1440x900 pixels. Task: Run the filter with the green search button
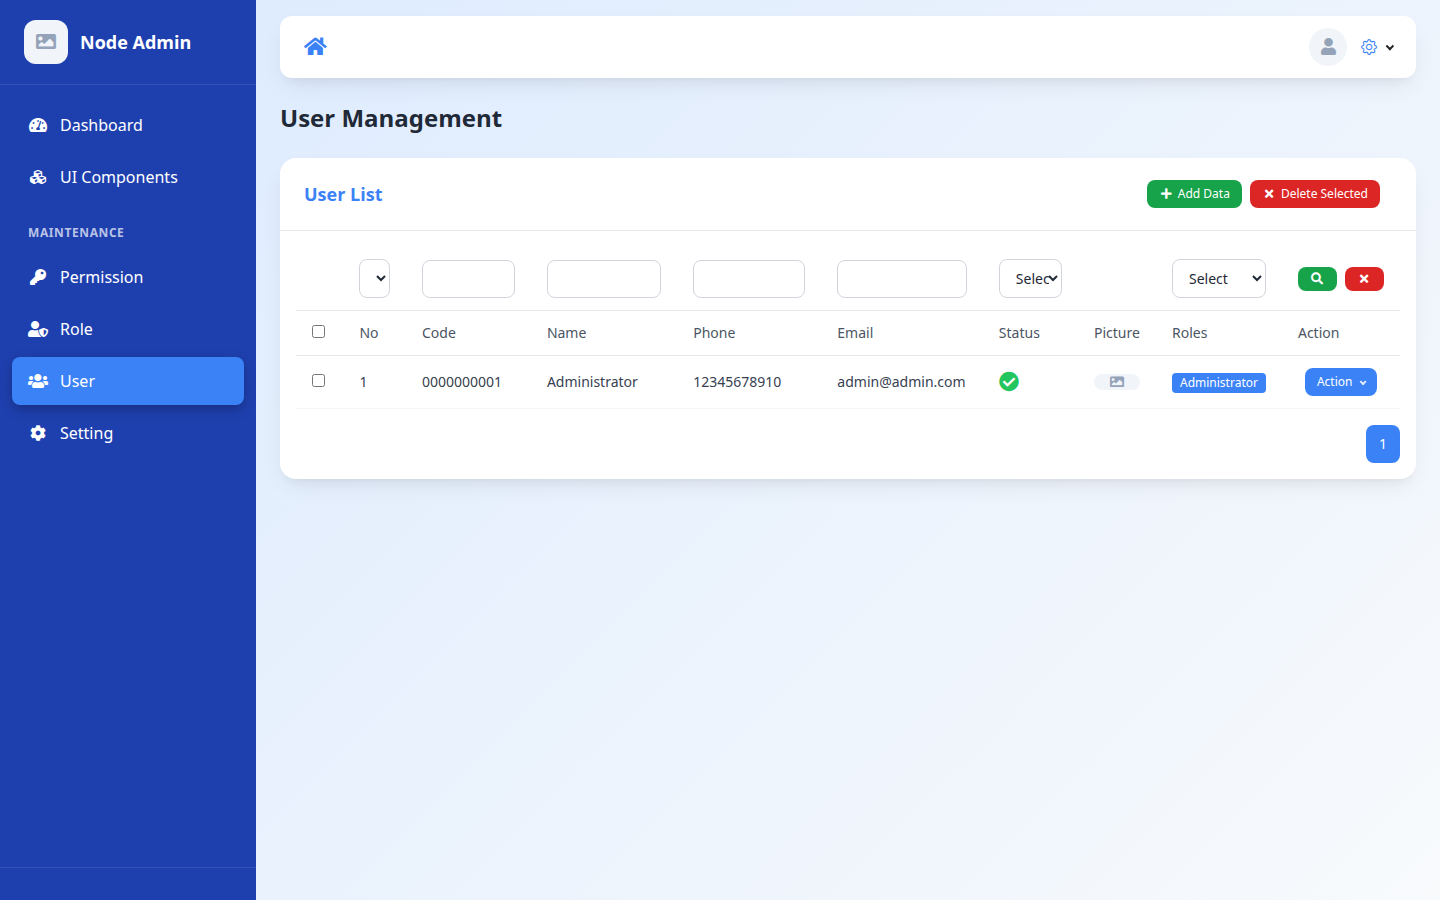(x=1317, y=279)
